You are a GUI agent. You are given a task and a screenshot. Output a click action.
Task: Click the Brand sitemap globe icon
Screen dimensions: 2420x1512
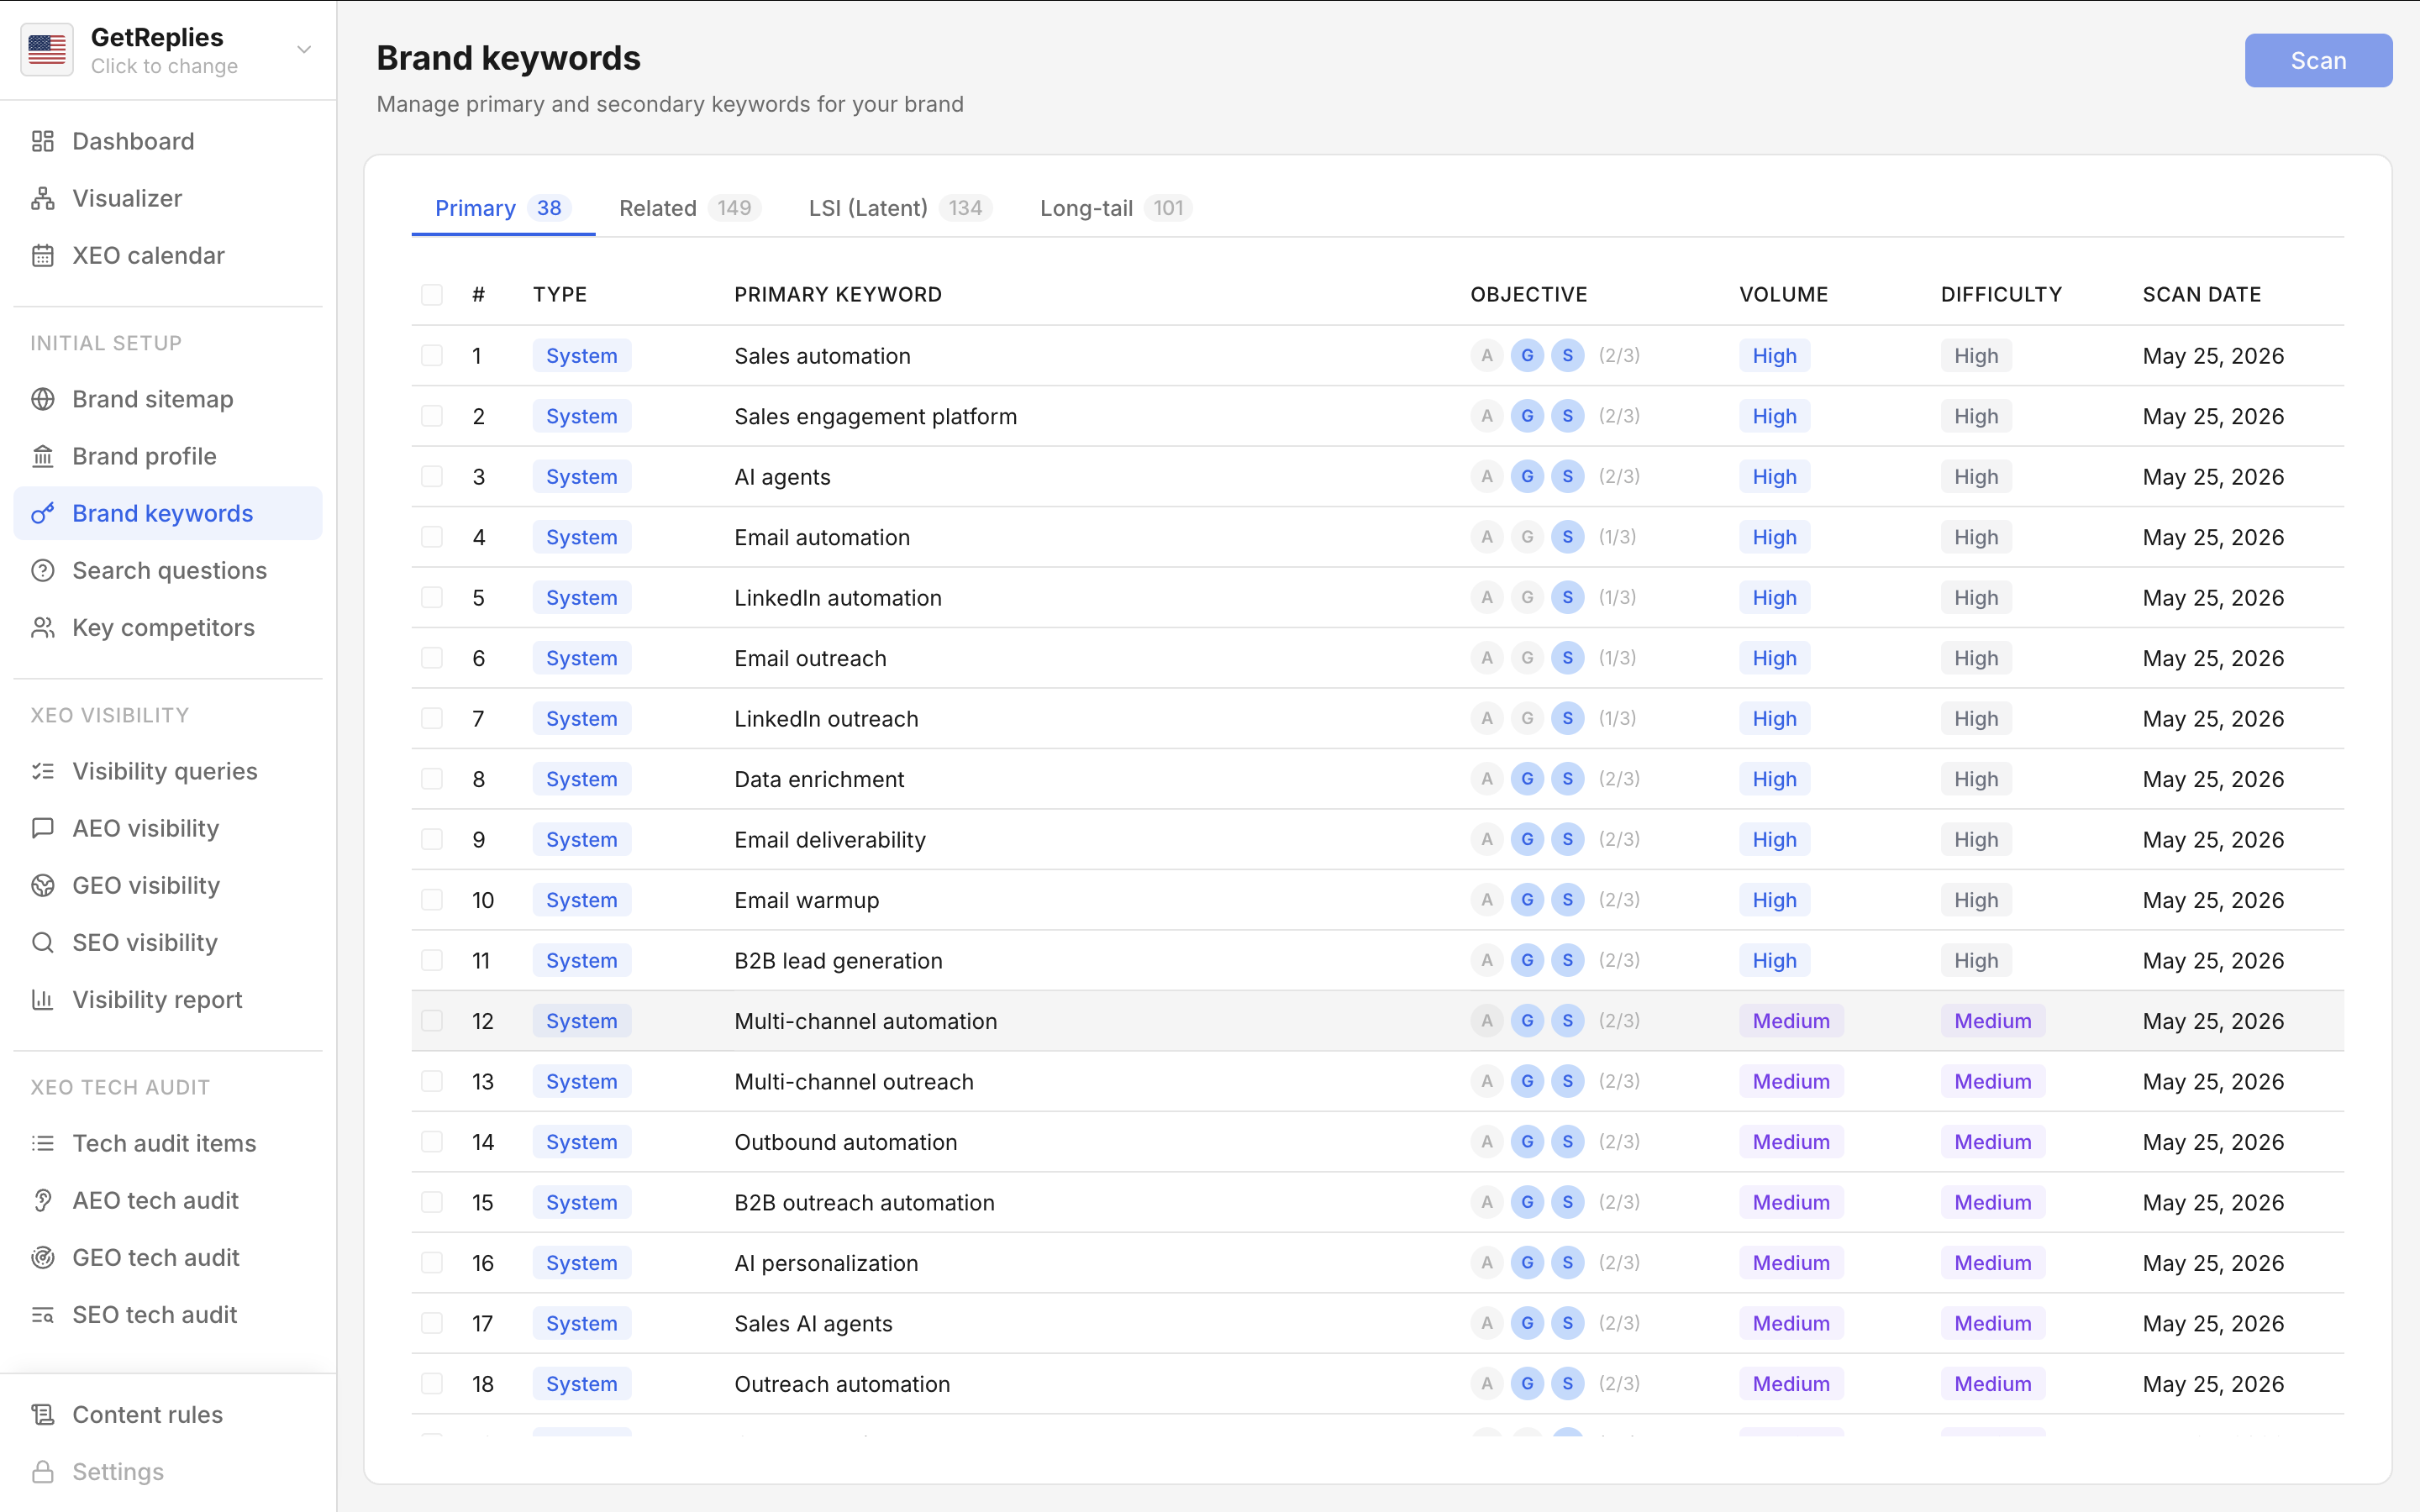coord(43,399)
